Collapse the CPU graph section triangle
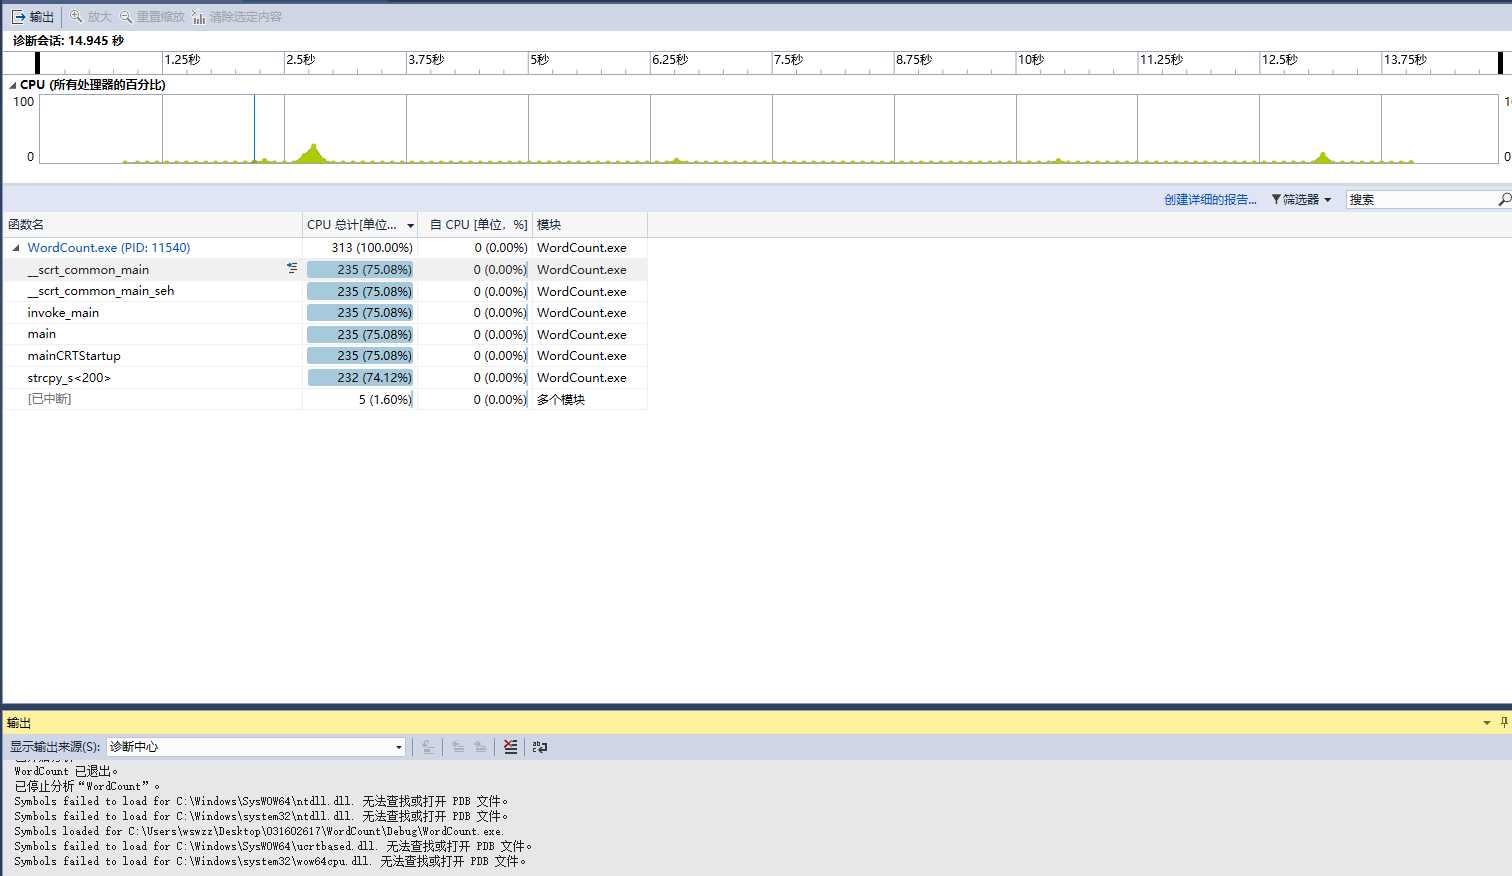Viewport: 1512px width, 876px height. pyautogui.click(x=12, y=85)
